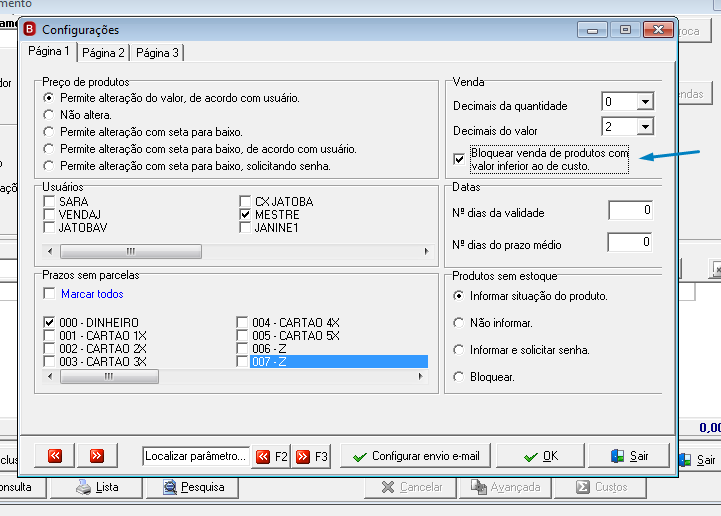Check the 003 - CARTAO 3X checkbox
The image size is (721, 516).
(x=49, y=361)
